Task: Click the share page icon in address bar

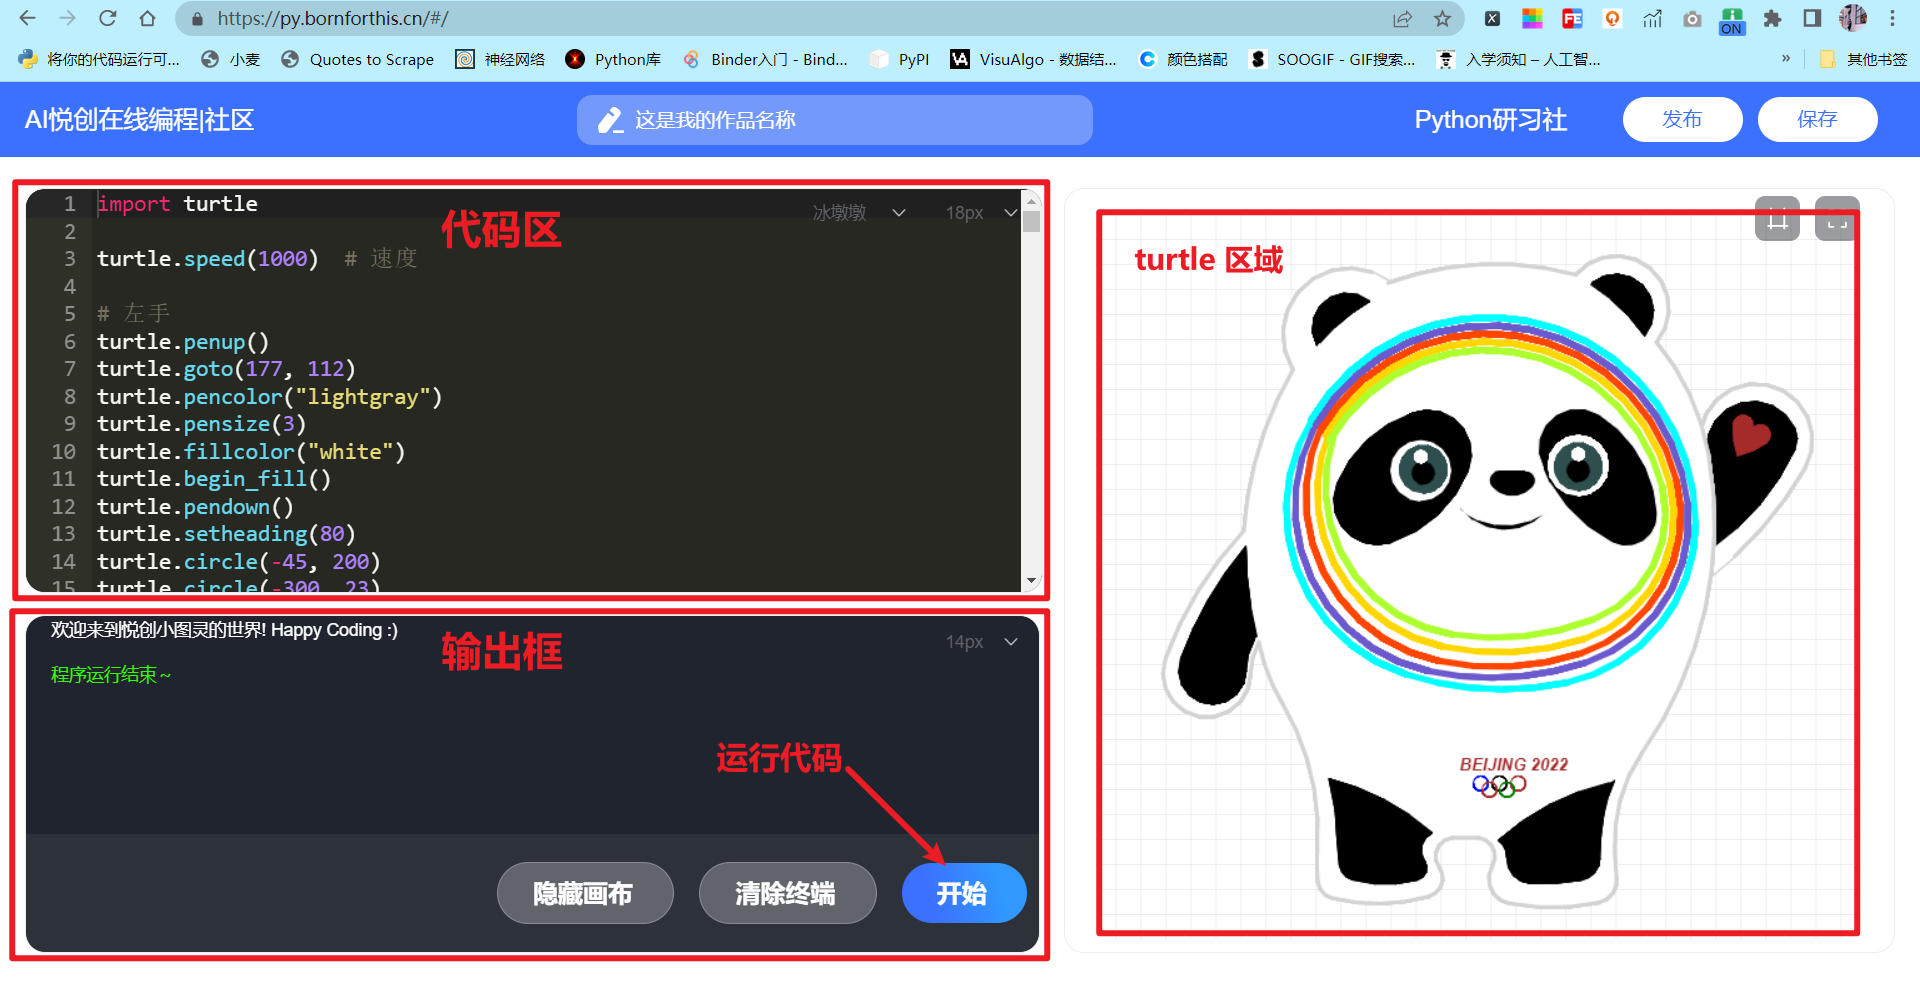Action: click(x=1402, y=18)
